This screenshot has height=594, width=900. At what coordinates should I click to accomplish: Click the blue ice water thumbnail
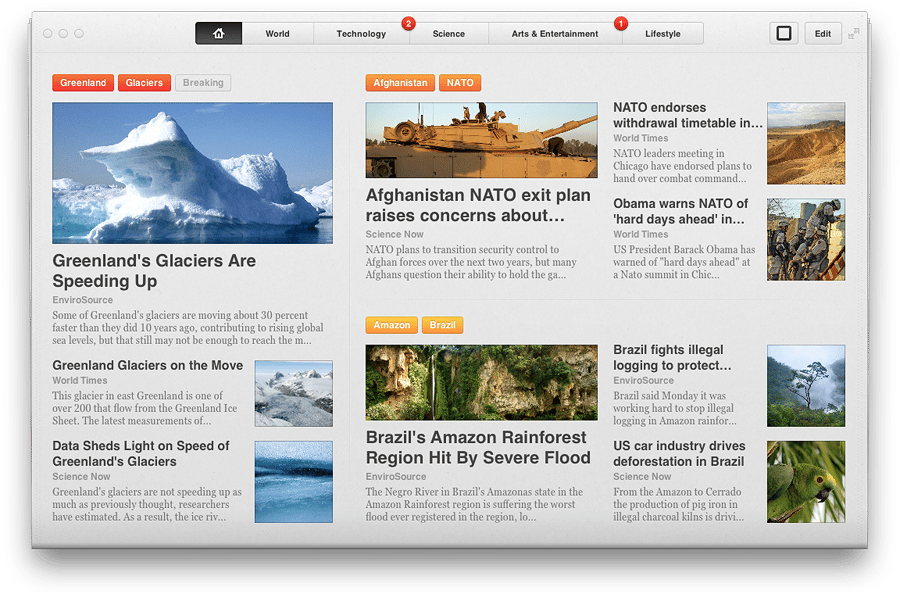(x=294, y=482)
